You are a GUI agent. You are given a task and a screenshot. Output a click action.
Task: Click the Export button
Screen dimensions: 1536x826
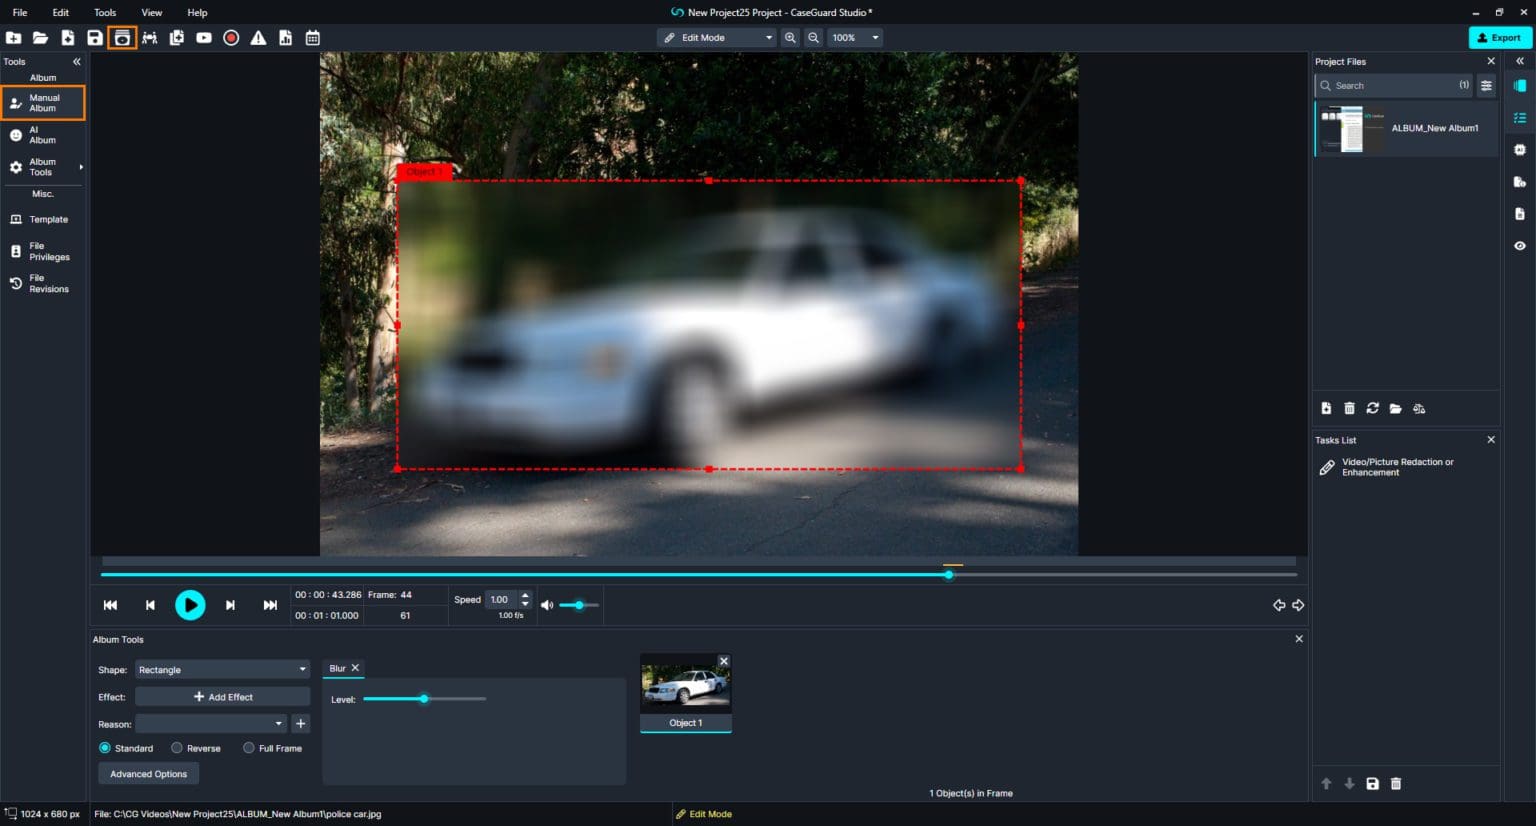click(1499, 37)
